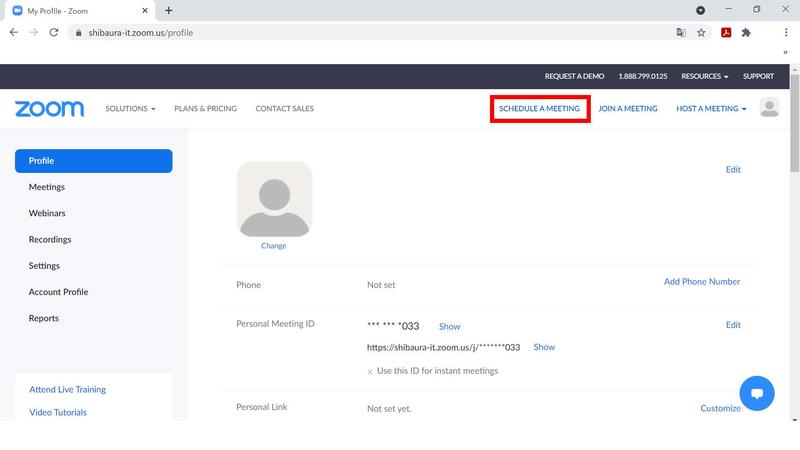Open Webinars in the sidebar
Viewport: 800px width, 450px height.
pos(47,213)
